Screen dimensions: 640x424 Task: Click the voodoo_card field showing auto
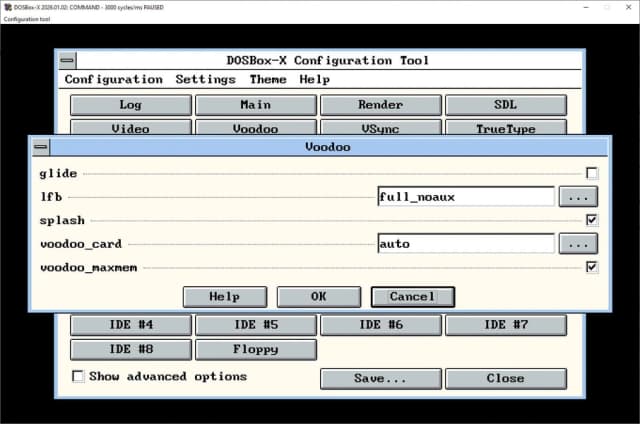(x=466, y=244)
